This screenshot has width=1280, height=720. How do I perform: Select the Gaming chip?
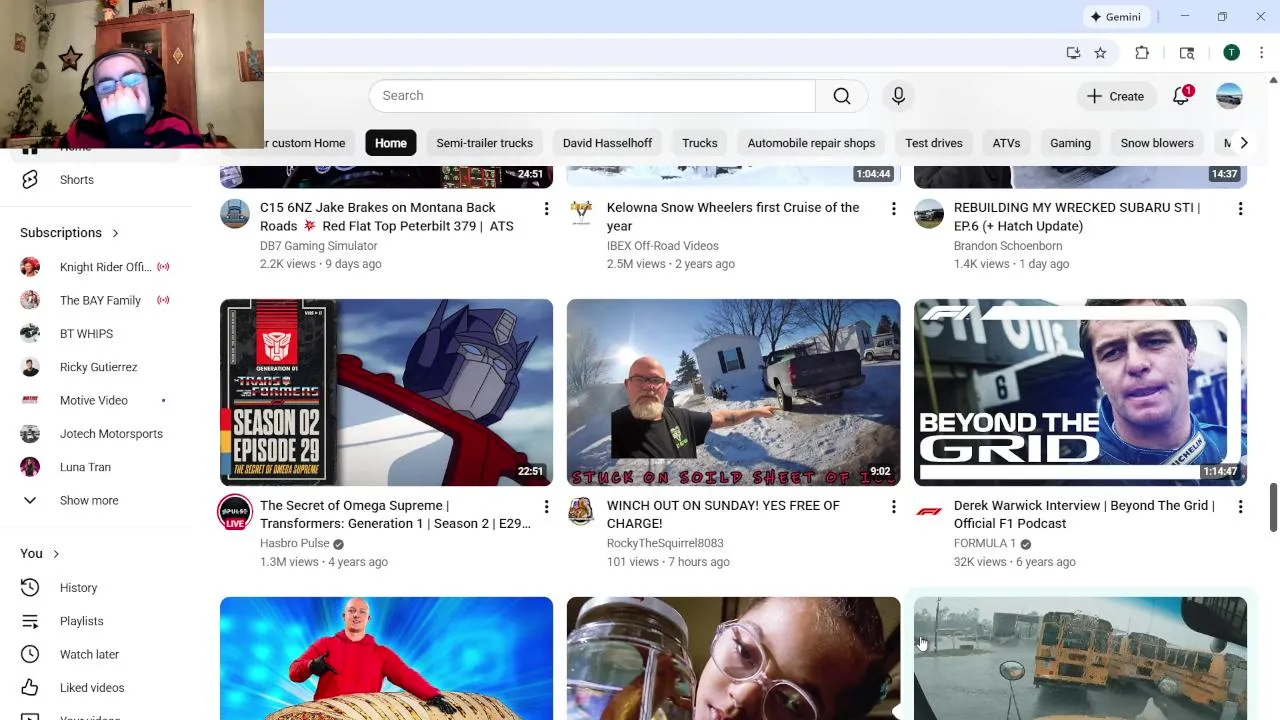[1070, 143]
